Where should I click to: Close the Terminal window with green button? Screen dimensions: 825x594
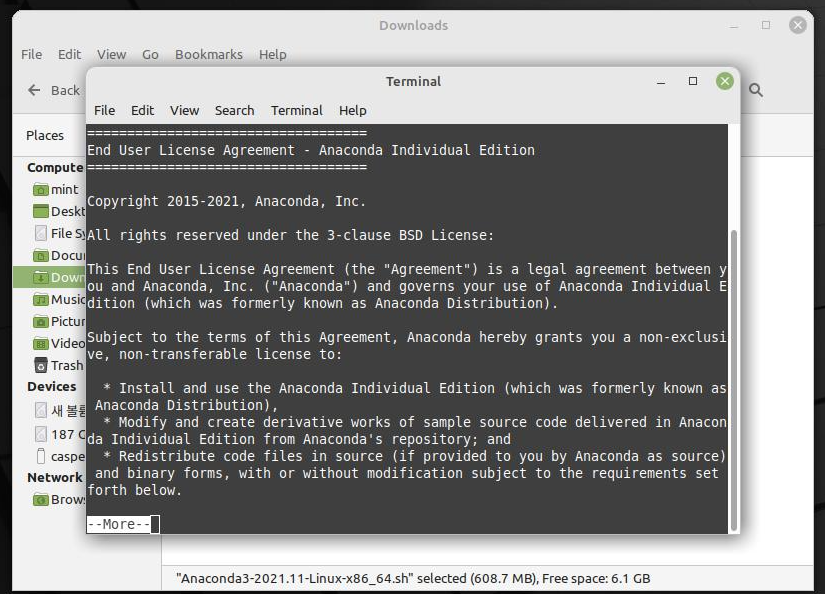(x=725, y=81)
